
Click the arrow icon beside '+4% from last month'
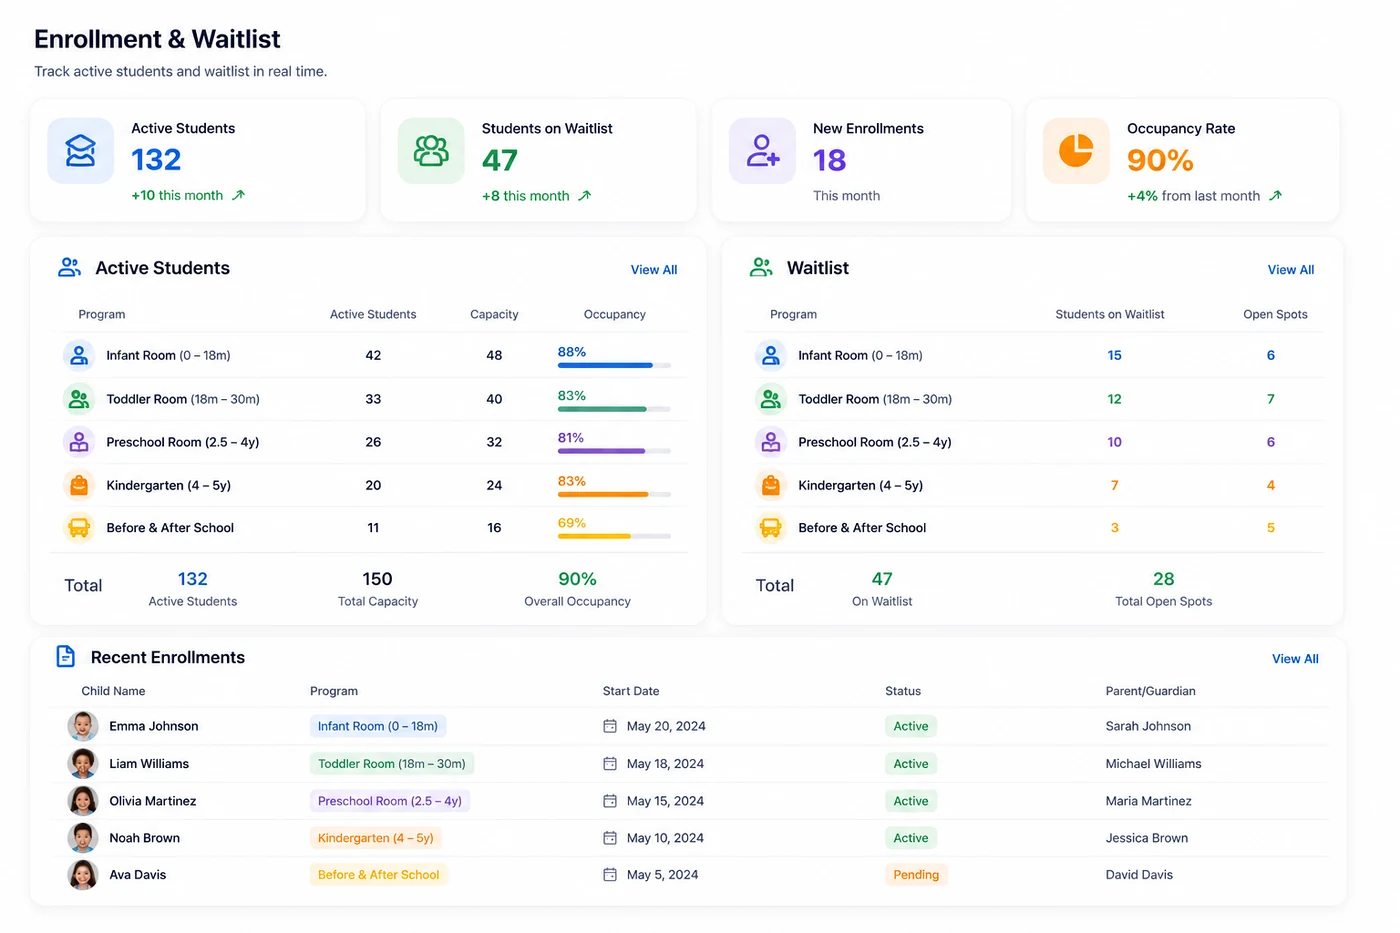pos(1275,196)
